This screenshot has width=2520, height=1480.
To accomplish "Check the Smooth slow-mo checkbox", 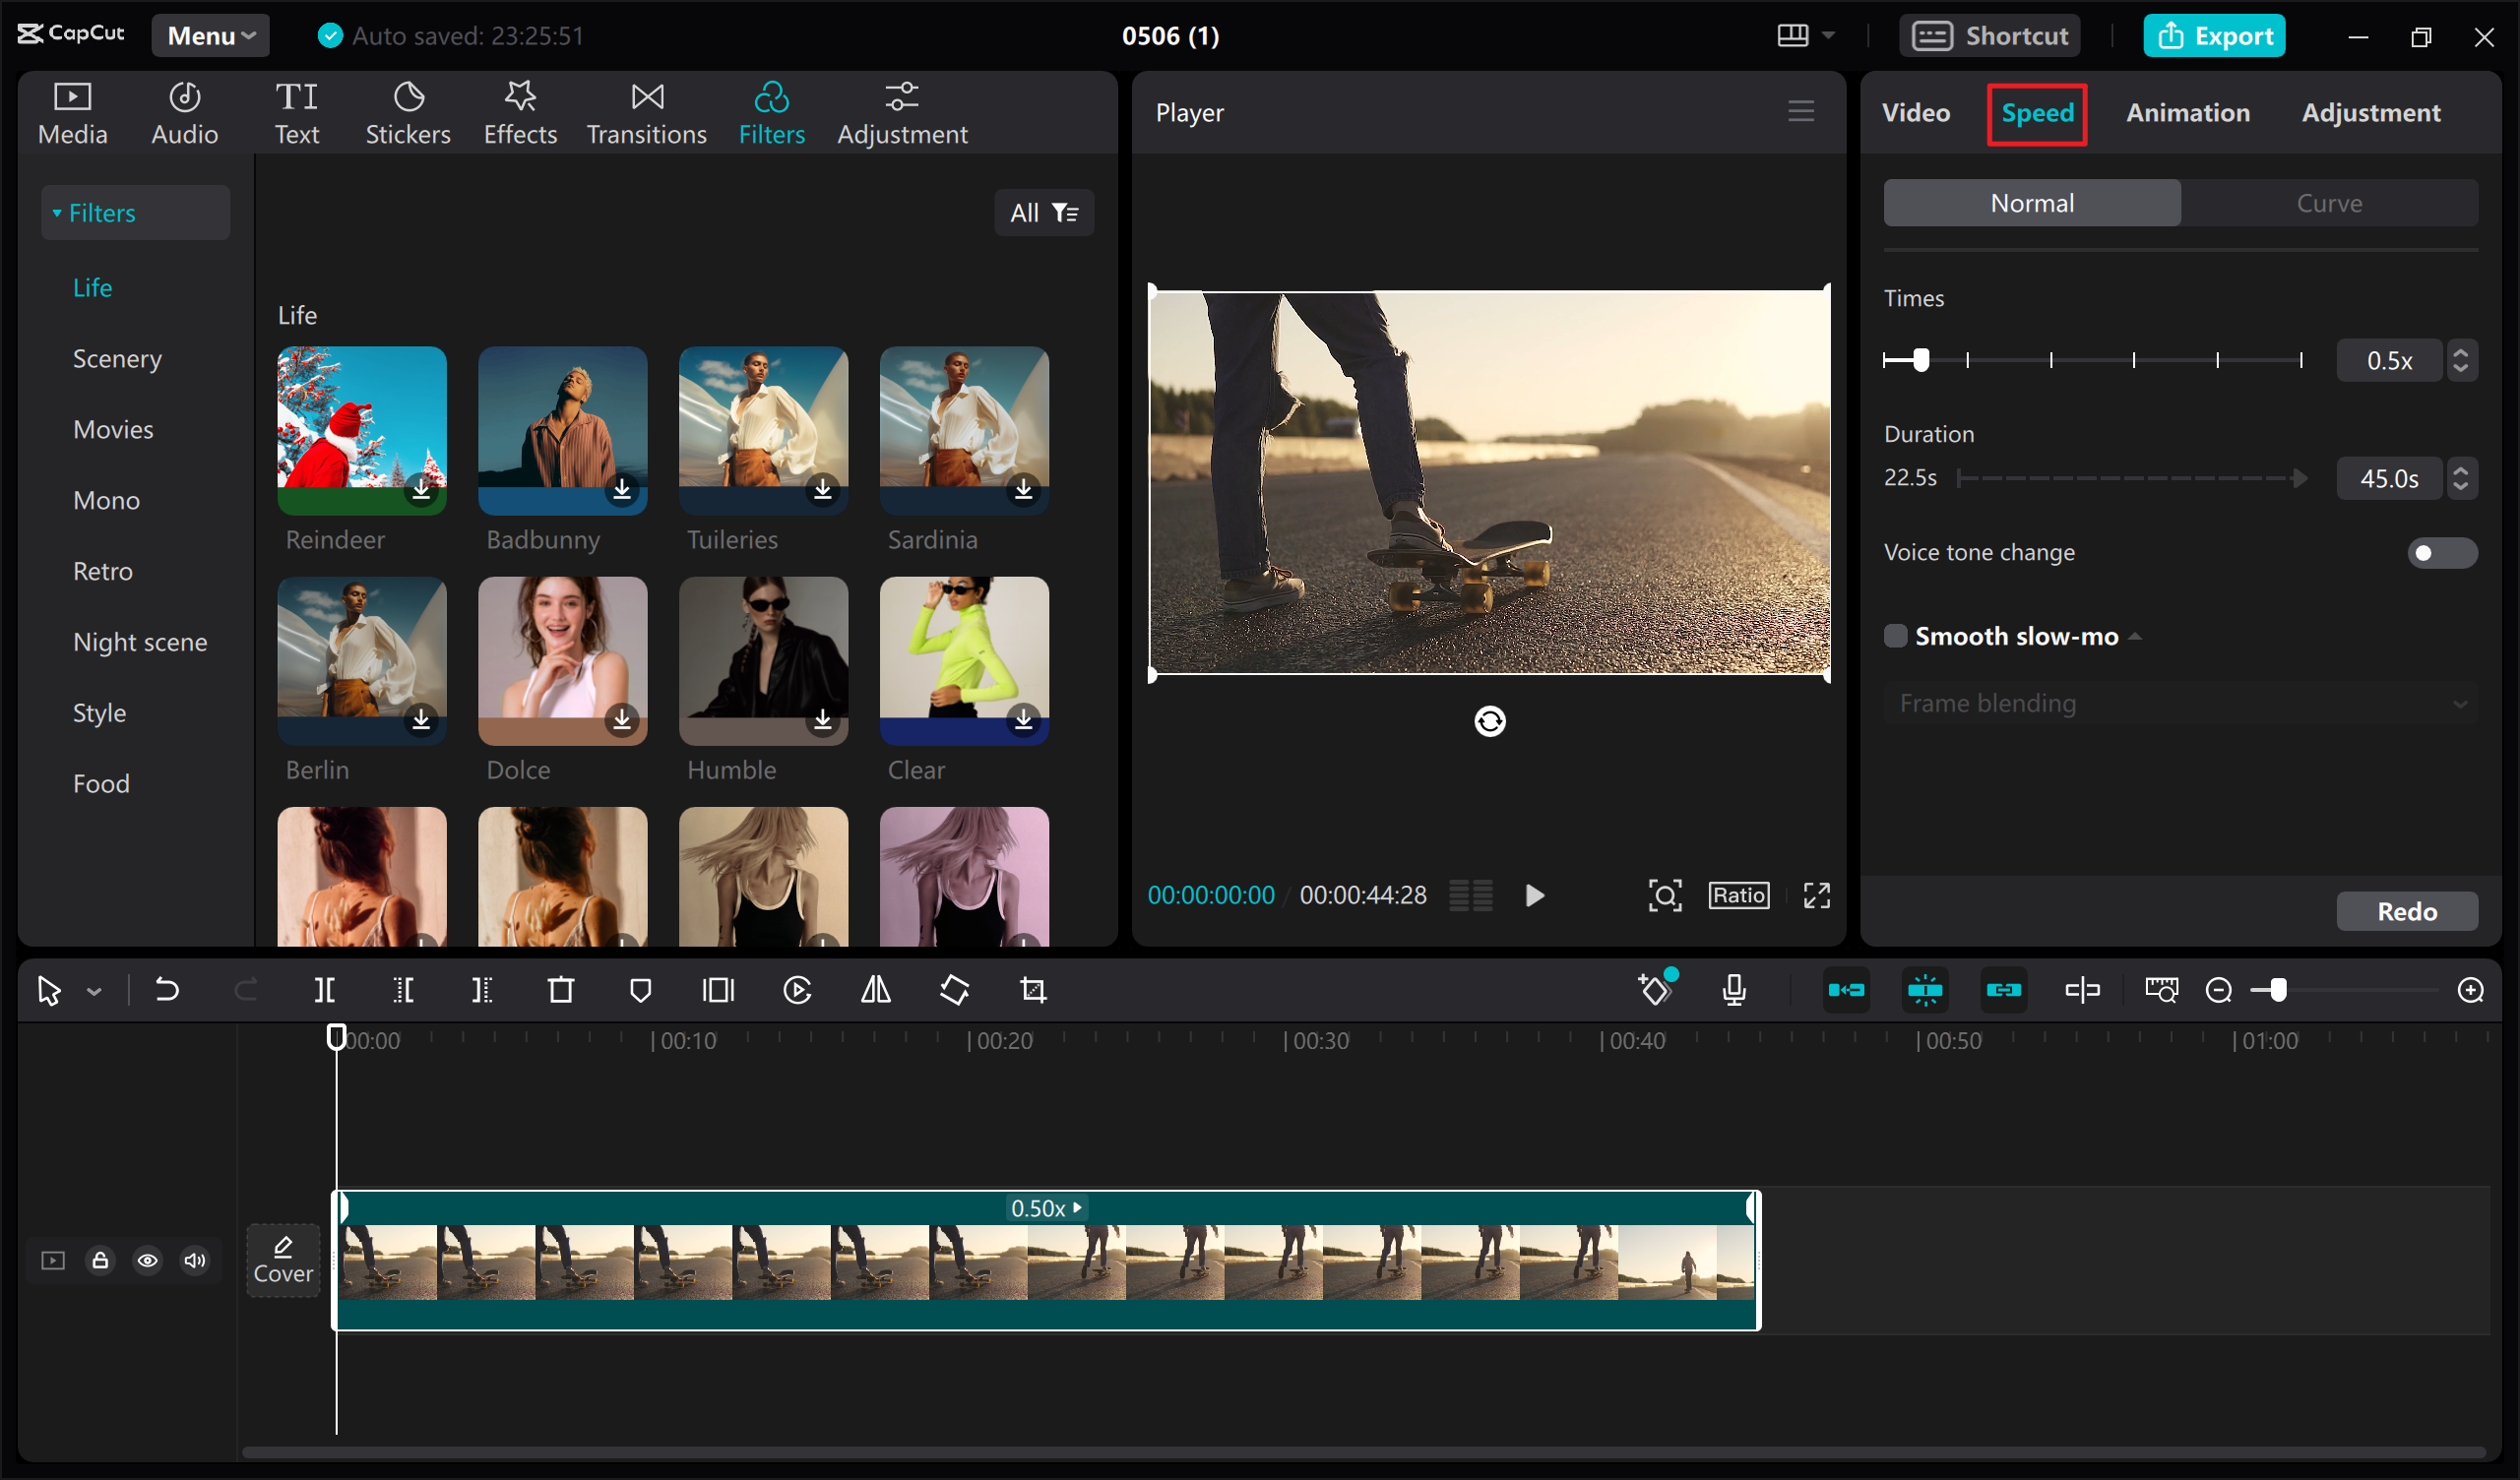I will tap(1895, 636).
